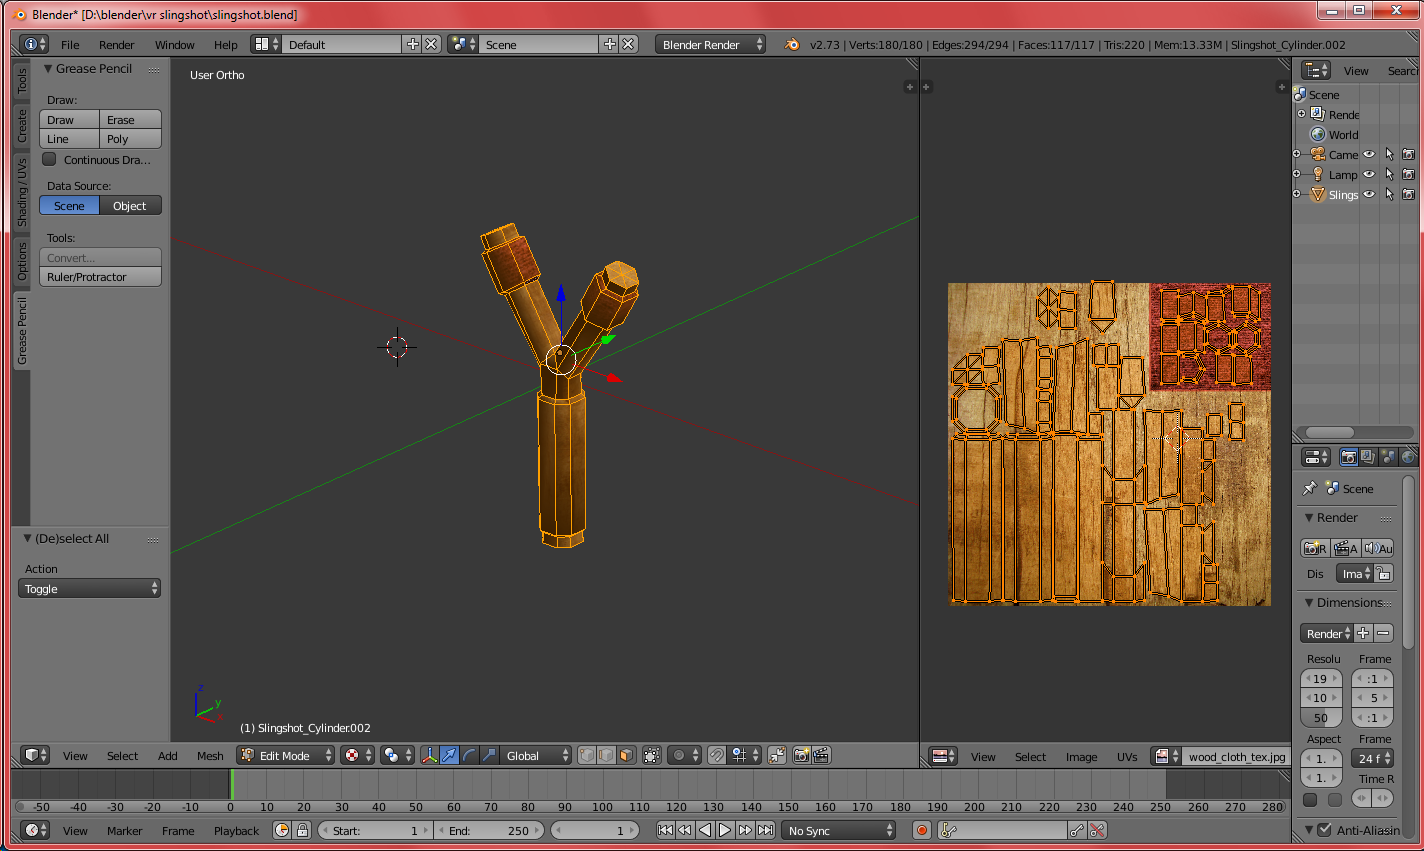Toggle limit selection to visible
The height and width of the screenshot is (851, 1424).
652,755
